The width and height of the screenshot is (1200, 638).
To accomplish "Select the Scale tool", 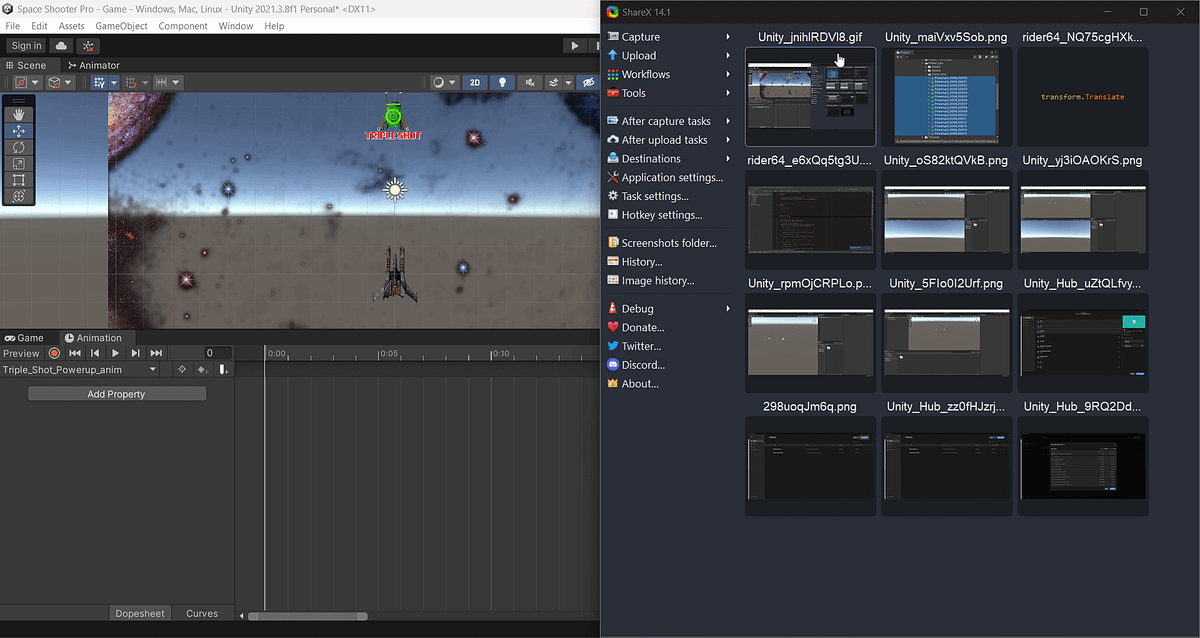I will pos(19,163).
